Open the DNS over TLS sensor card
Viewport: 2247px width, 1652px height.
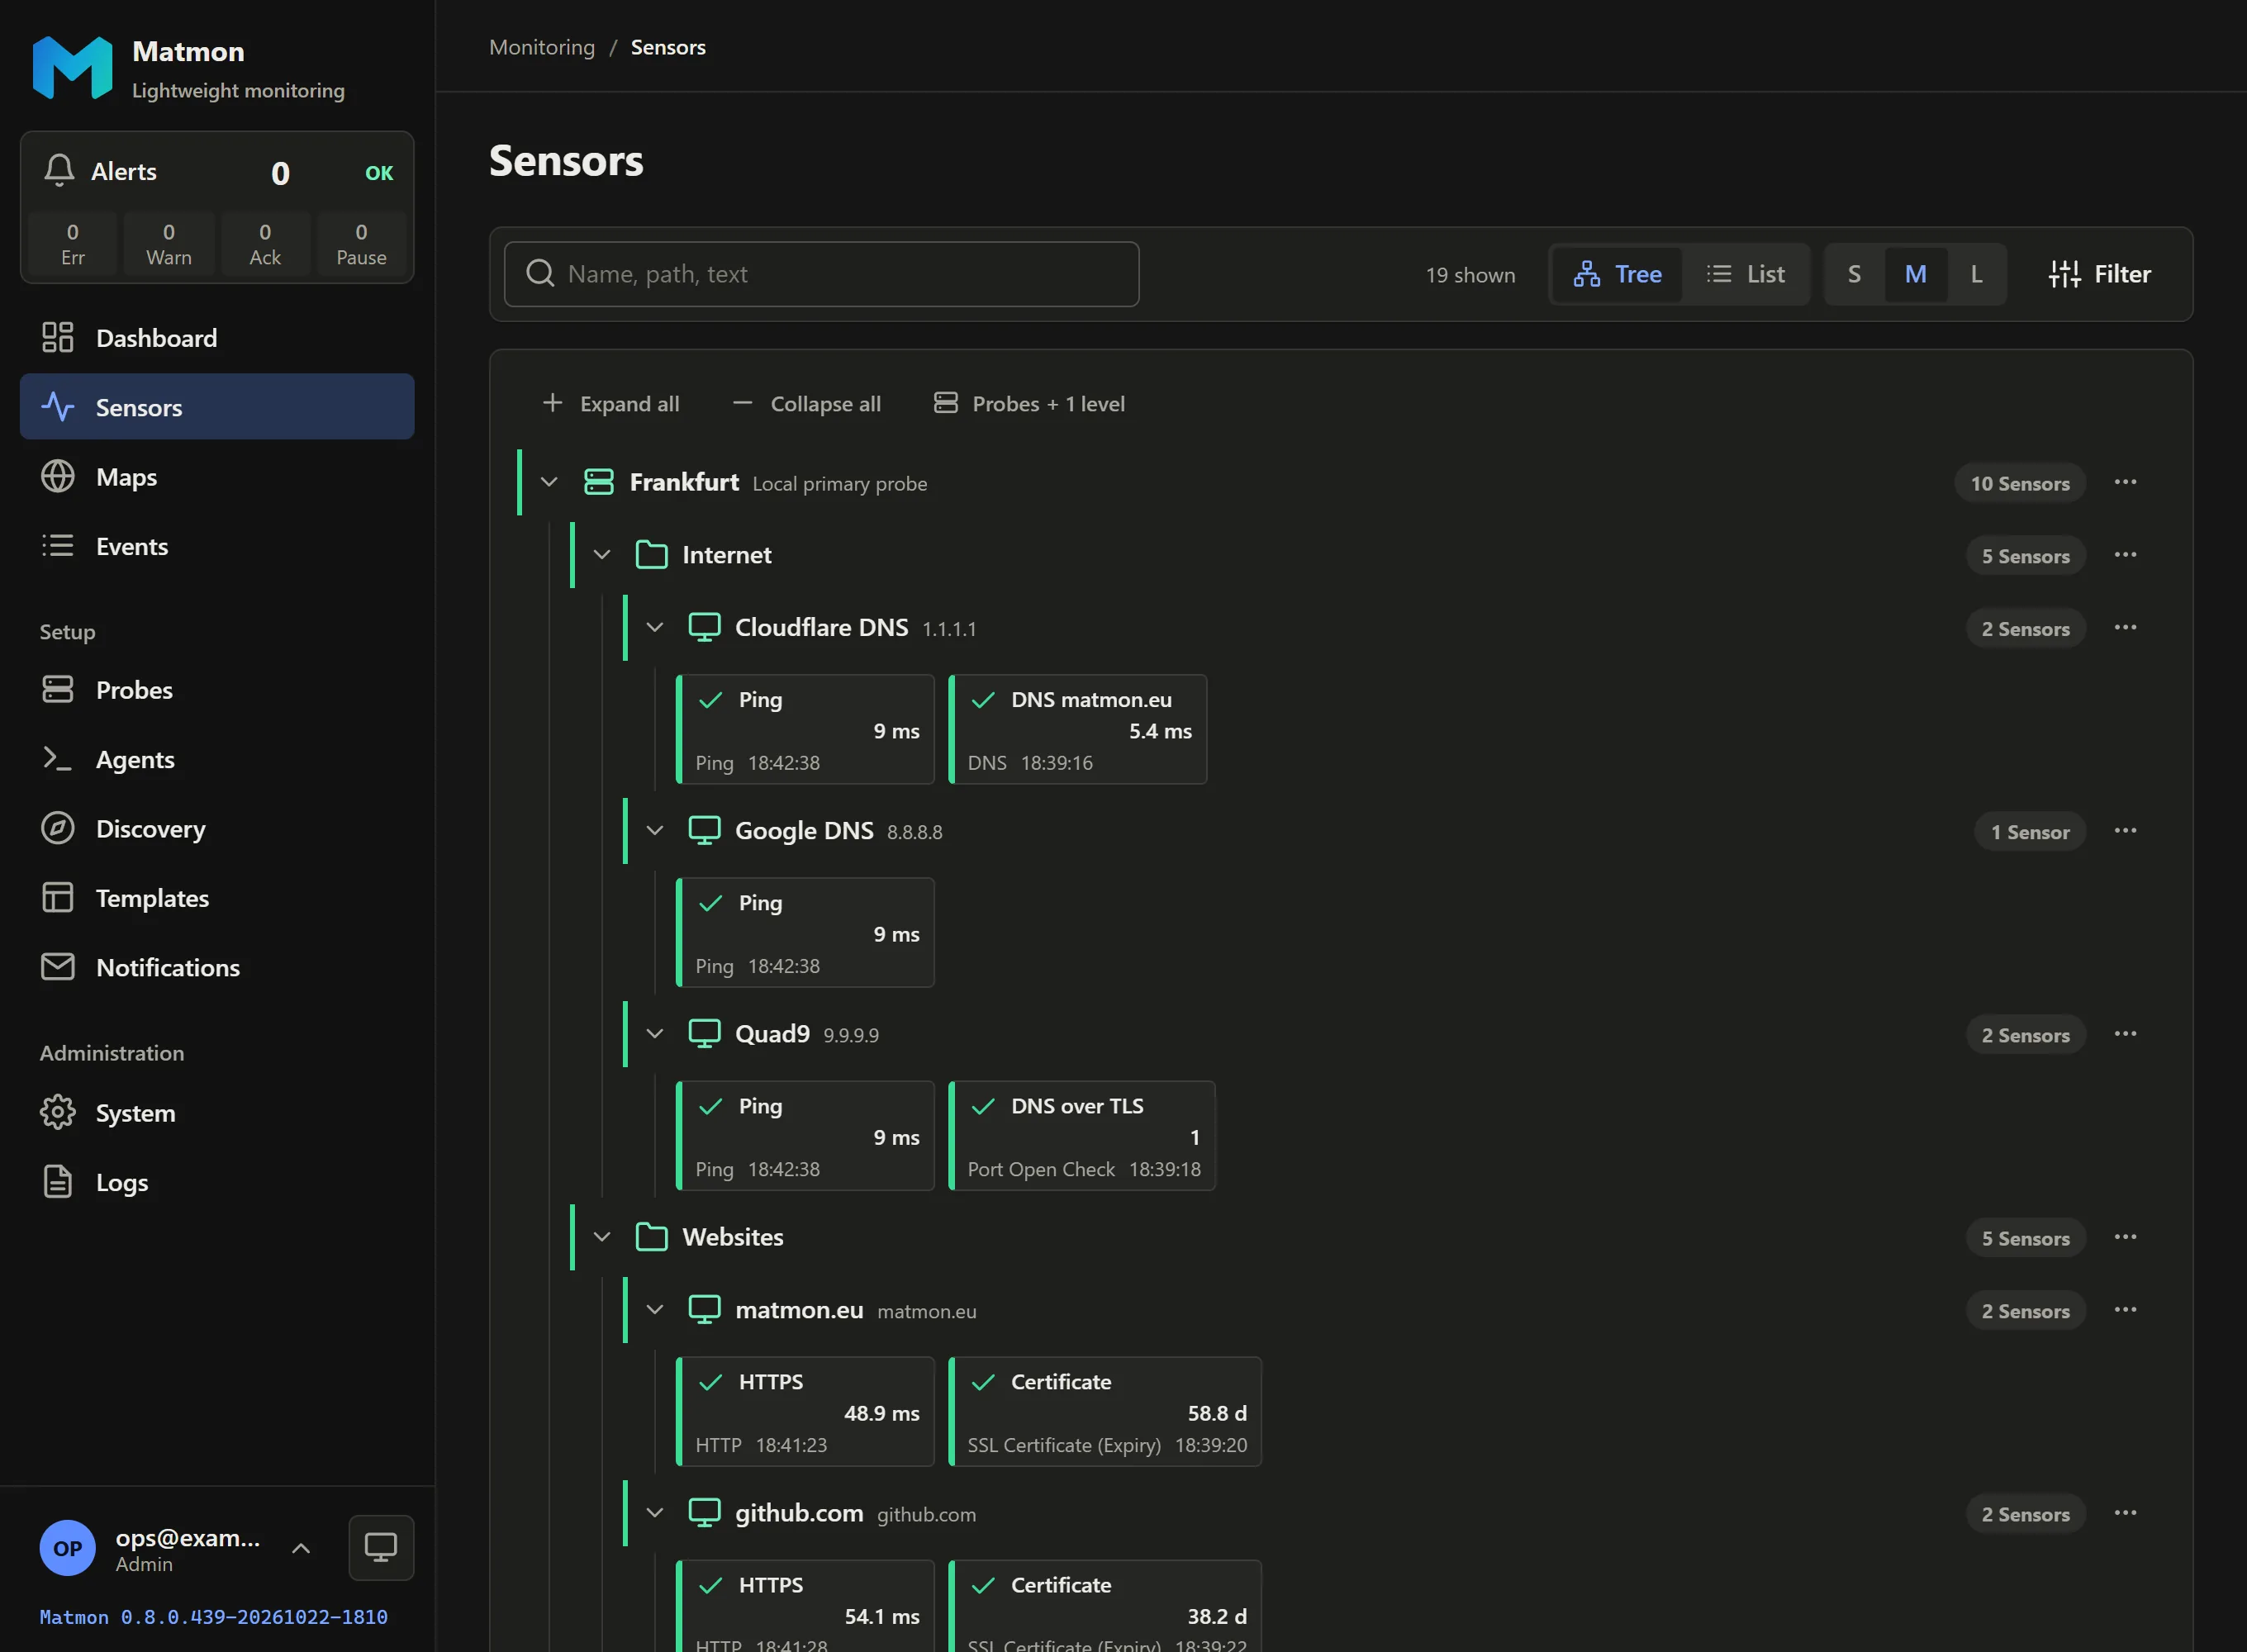pos(1082,1136)
